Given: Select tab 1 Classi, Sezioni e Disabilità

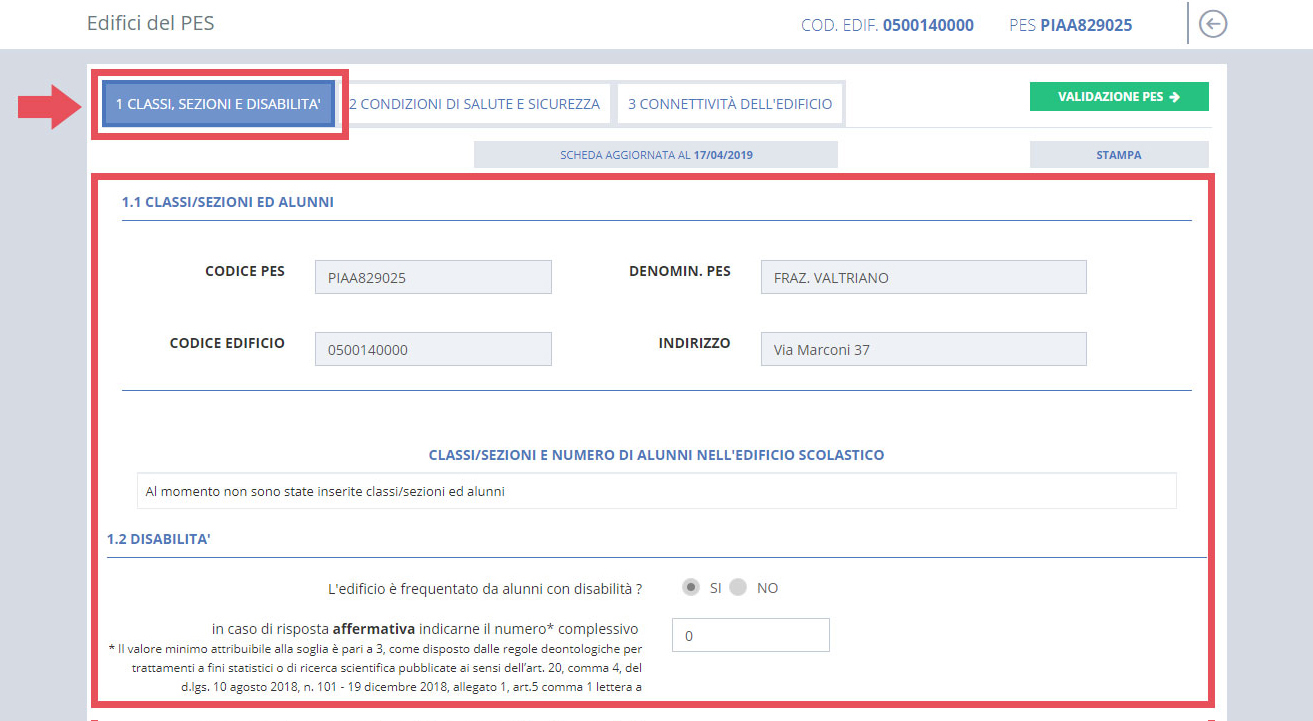Looking at the screenshot, I should point(217,104).
